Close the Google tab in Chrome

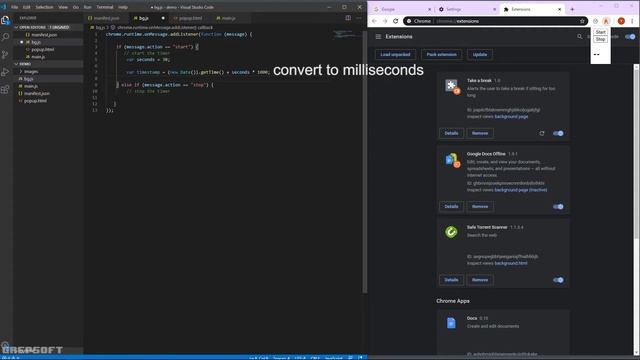(429, 9)
